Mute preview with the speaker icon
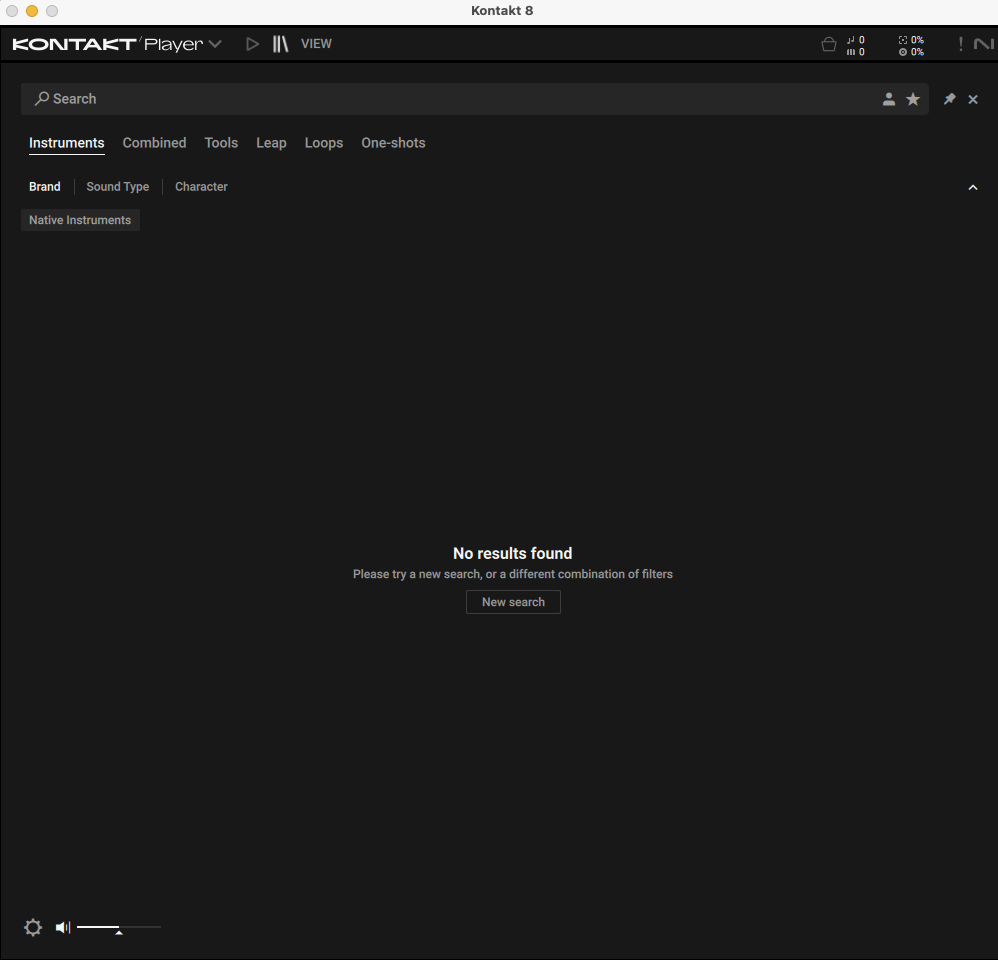The height and width of the screenshot is (960, 998). pos(63,928)
